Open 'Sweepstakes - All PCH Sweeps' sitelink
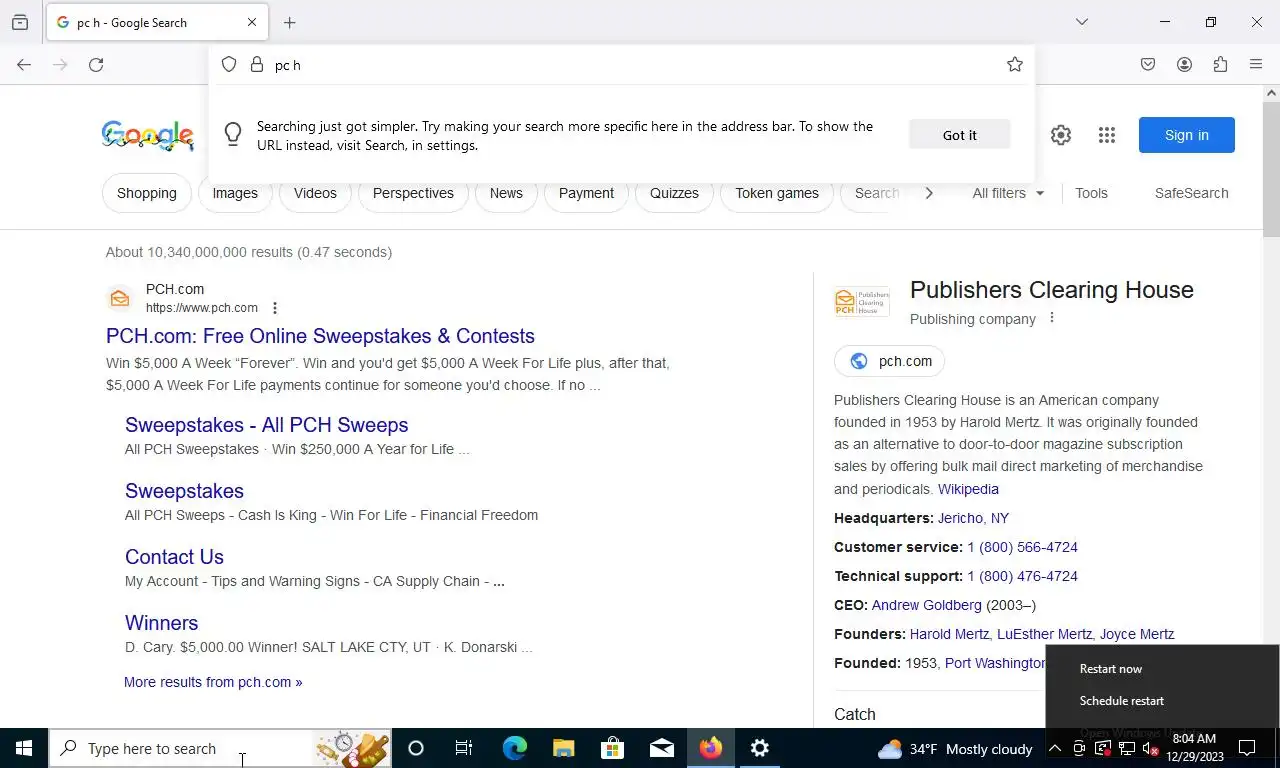Image resolution: width=1280 pixels, height=768 pixels. (x=266, y=425)
